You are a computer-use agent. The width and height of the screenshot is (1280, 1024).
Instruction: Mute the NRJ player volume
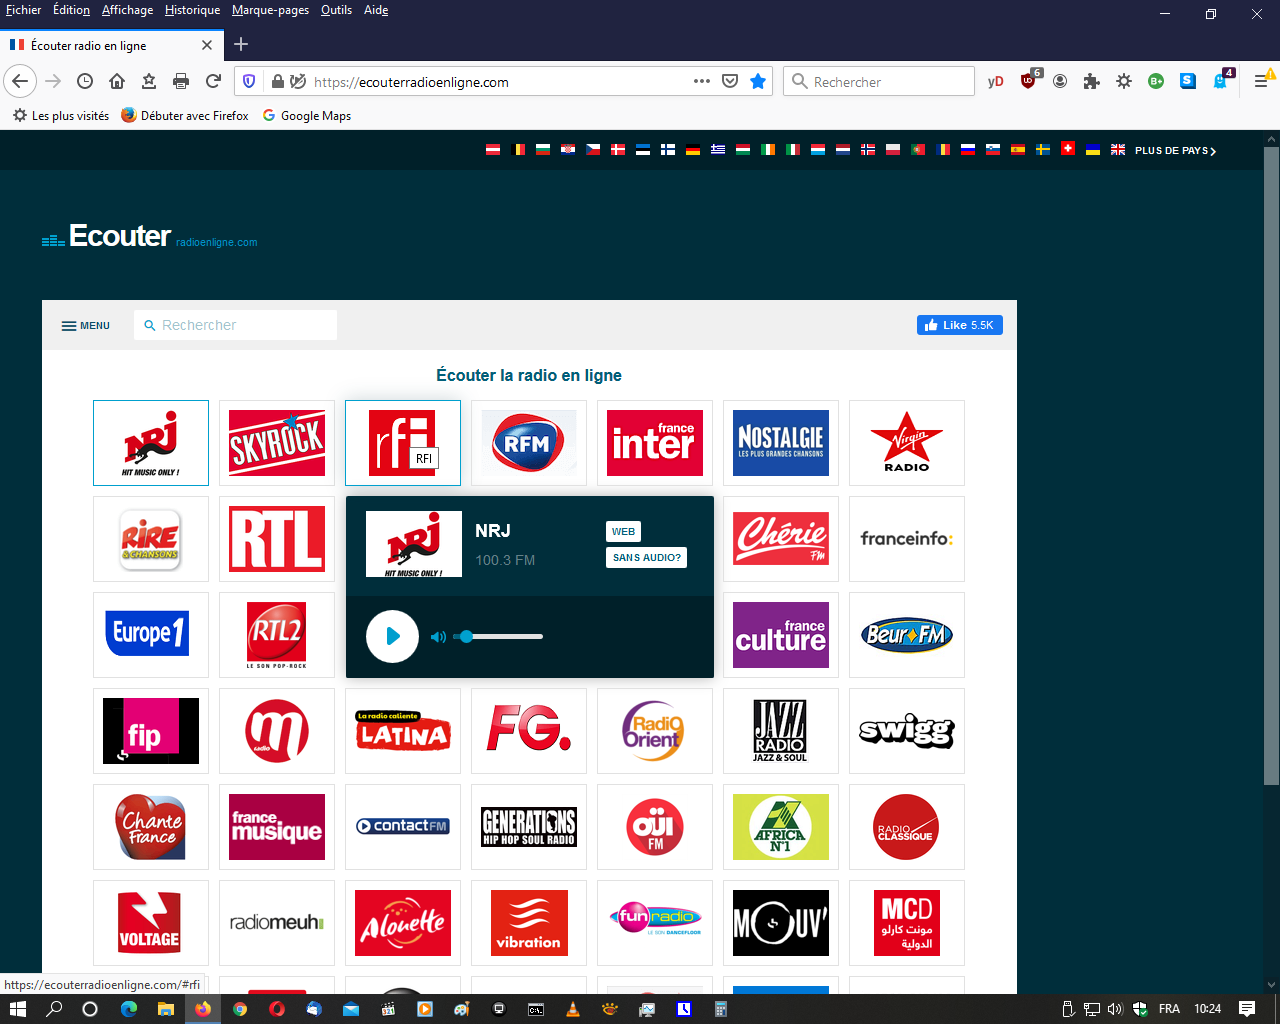pos(438,637)
